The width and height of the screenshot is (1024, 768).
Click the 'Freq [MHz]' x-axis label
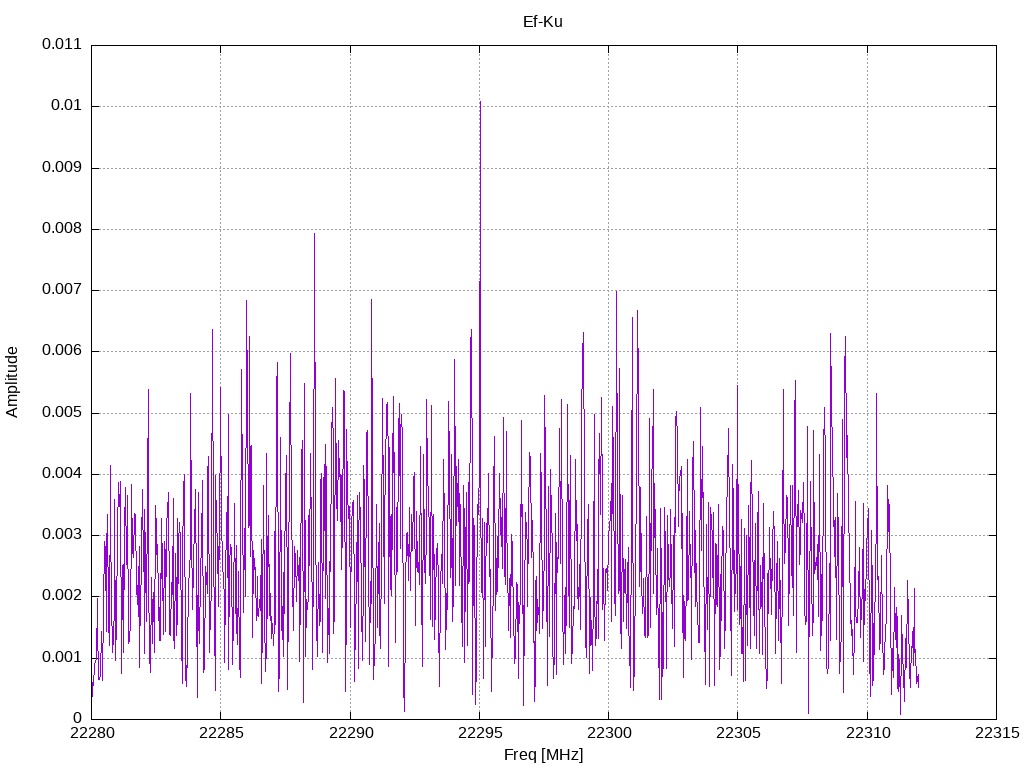(543, 755)
